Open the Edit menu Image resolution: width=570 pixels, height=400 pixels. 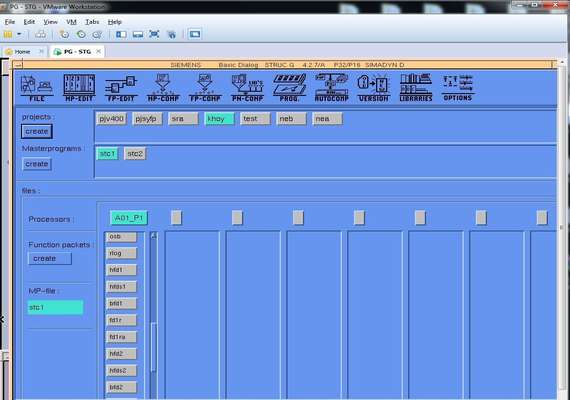29,22
